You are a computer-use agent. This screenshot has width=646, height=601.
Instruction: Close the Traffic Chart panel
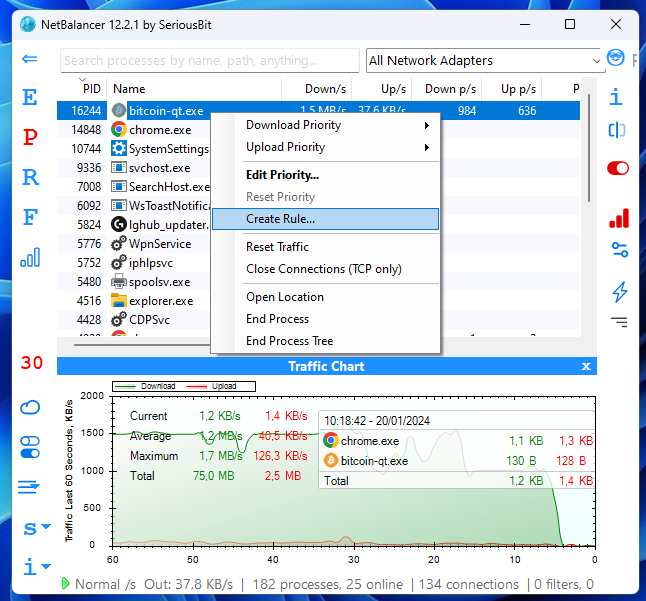coord(586,366)
